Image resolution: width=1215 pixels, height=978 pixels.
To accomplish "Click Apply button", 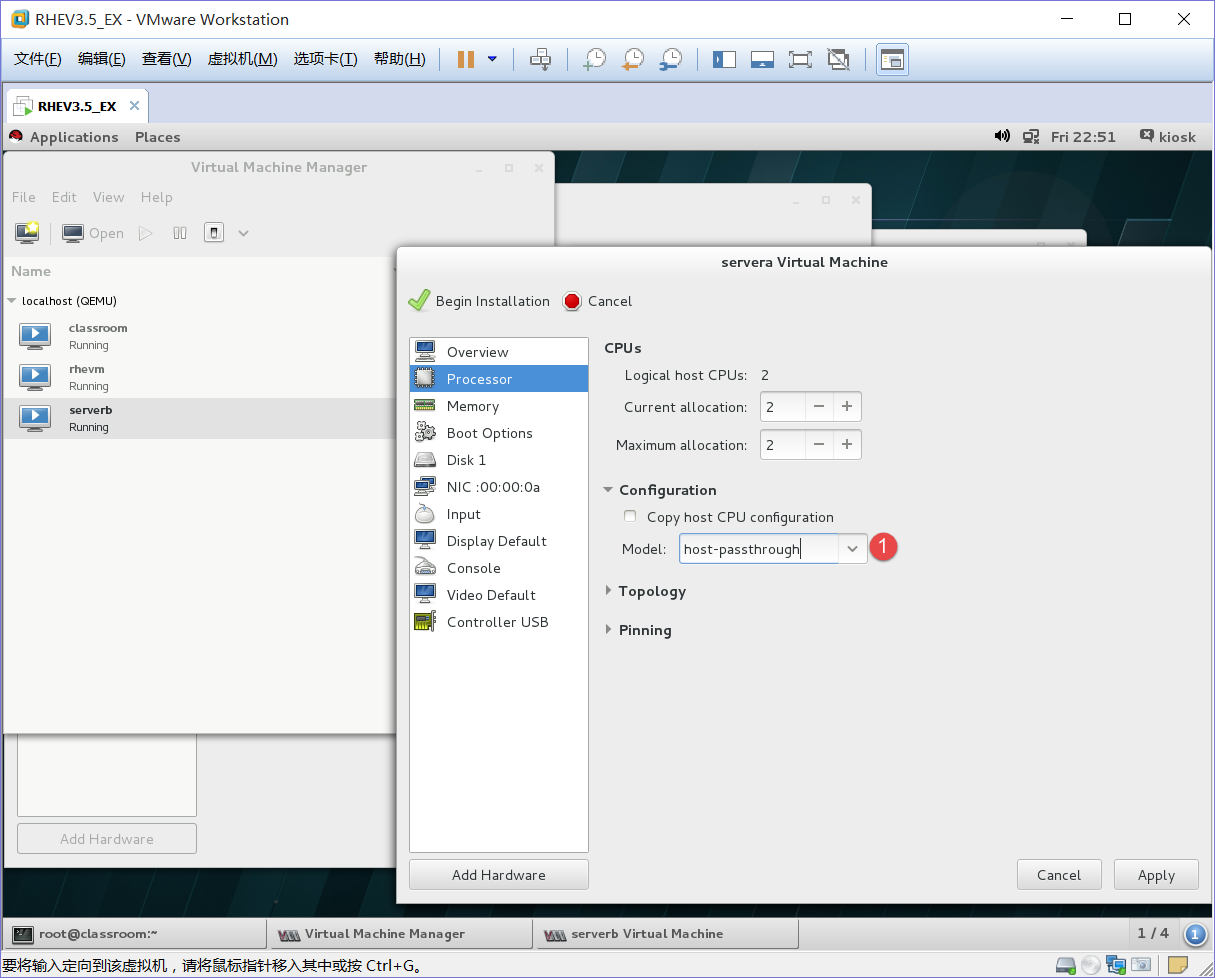I will (x=1156, y=875).
